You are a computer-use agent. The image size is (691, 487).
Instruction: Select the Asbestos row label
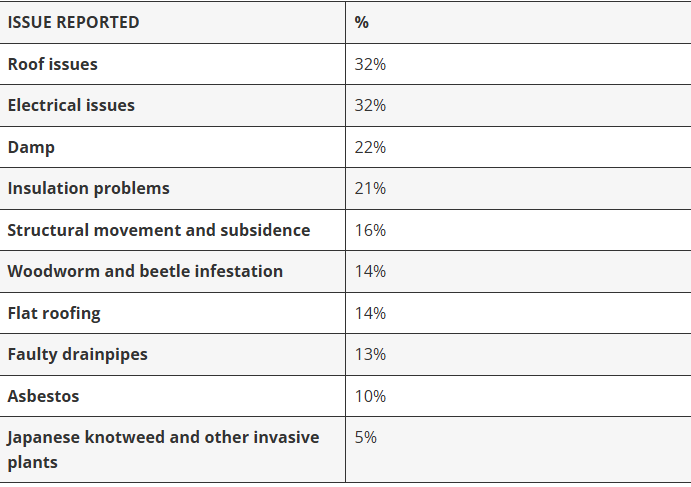pos(43,396)
